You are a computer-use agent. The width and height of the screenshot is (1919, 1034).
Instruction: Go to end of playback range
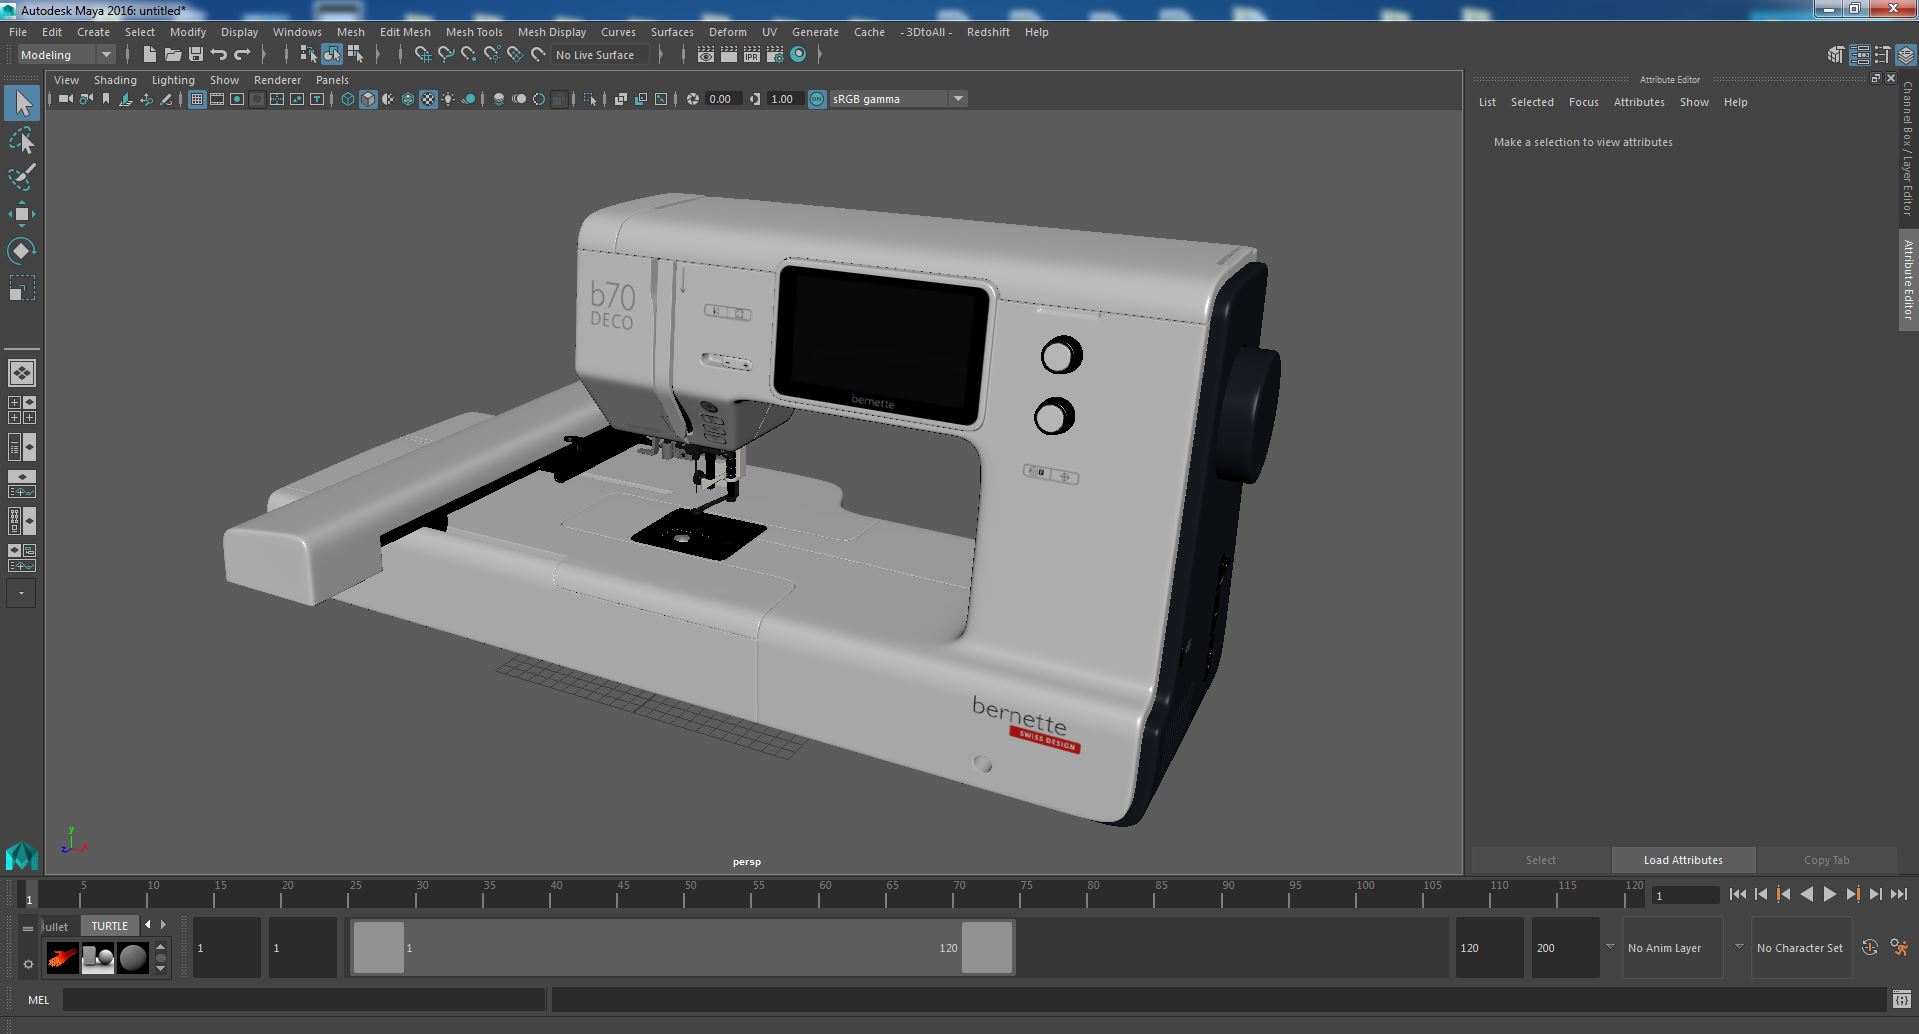[x=1899, y=895]
